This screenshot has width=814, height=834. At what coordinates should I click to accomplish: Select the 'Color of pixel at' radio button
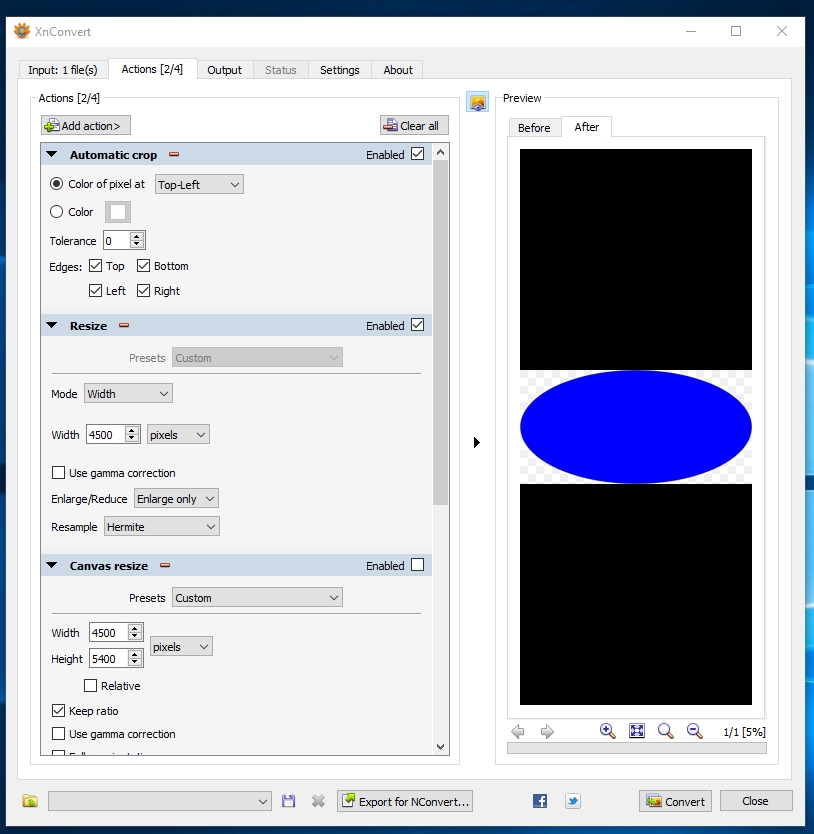coord(56,184)
